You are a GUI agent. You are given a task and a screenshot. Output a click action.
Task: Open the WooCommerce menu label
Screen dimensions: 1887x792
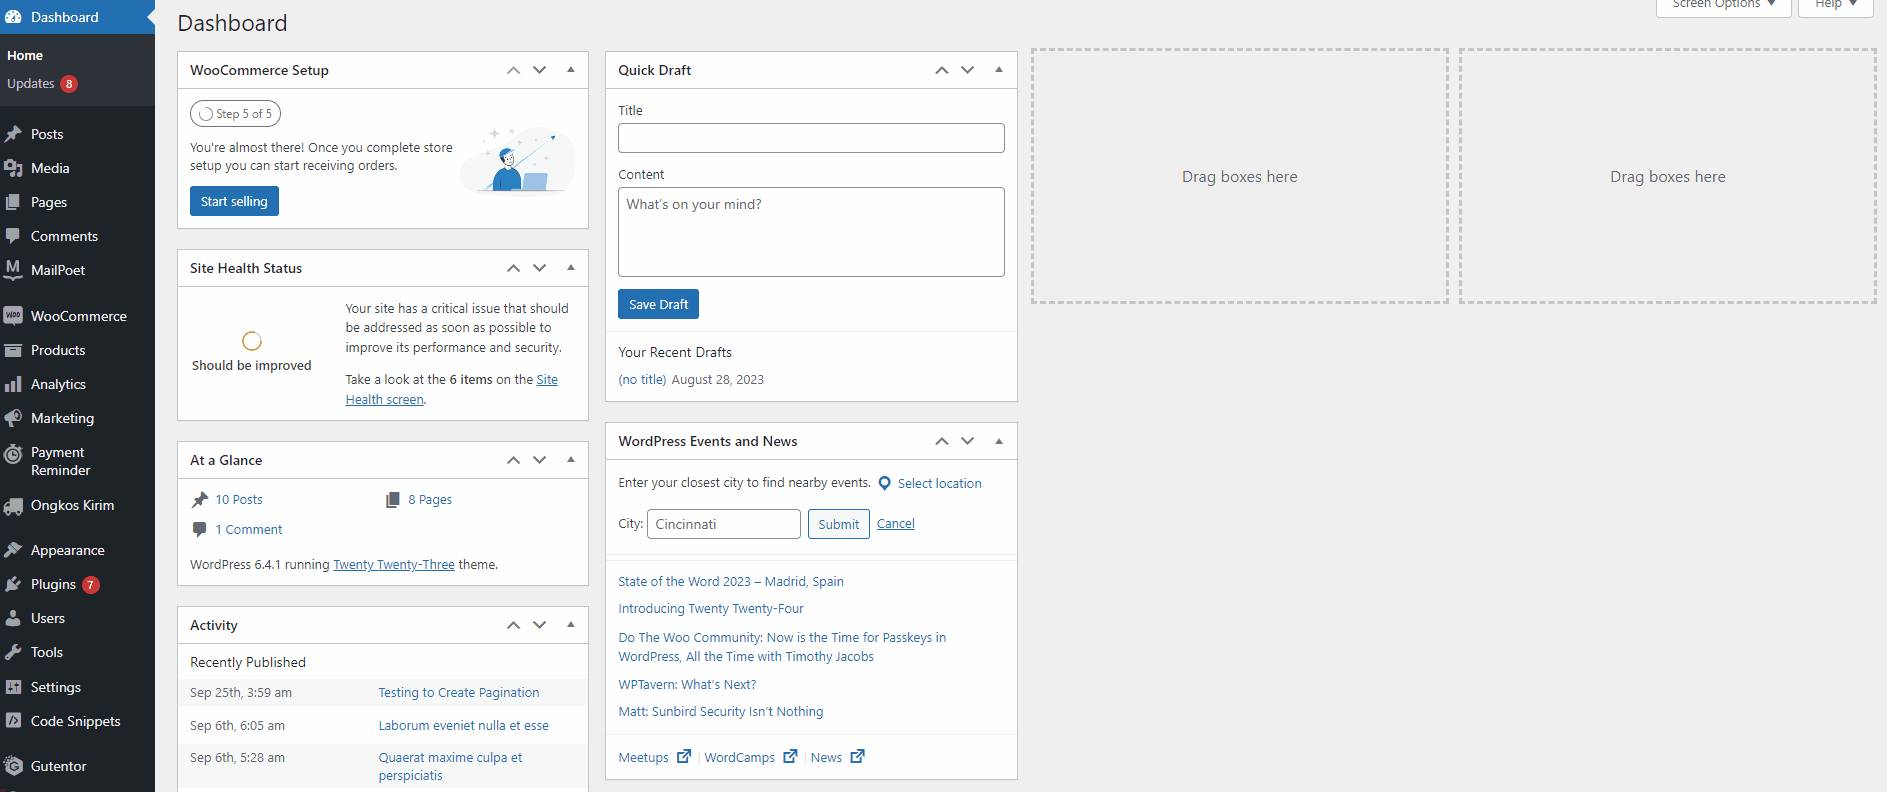click(79, 316)
